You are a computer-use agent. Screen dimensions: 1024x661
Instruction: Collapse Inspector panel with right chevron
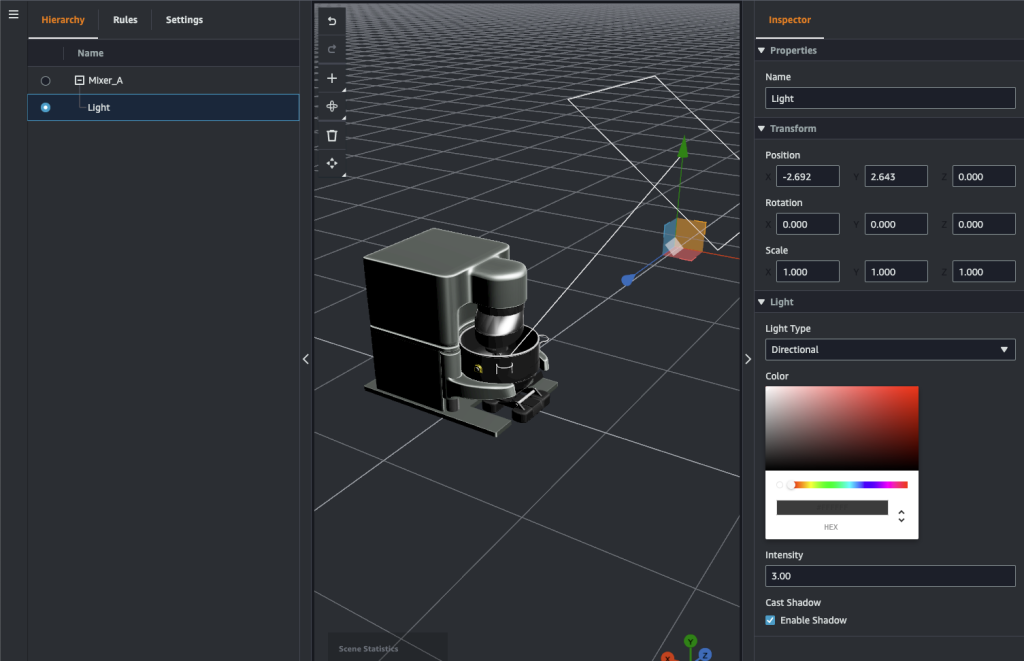pos(747,359)
